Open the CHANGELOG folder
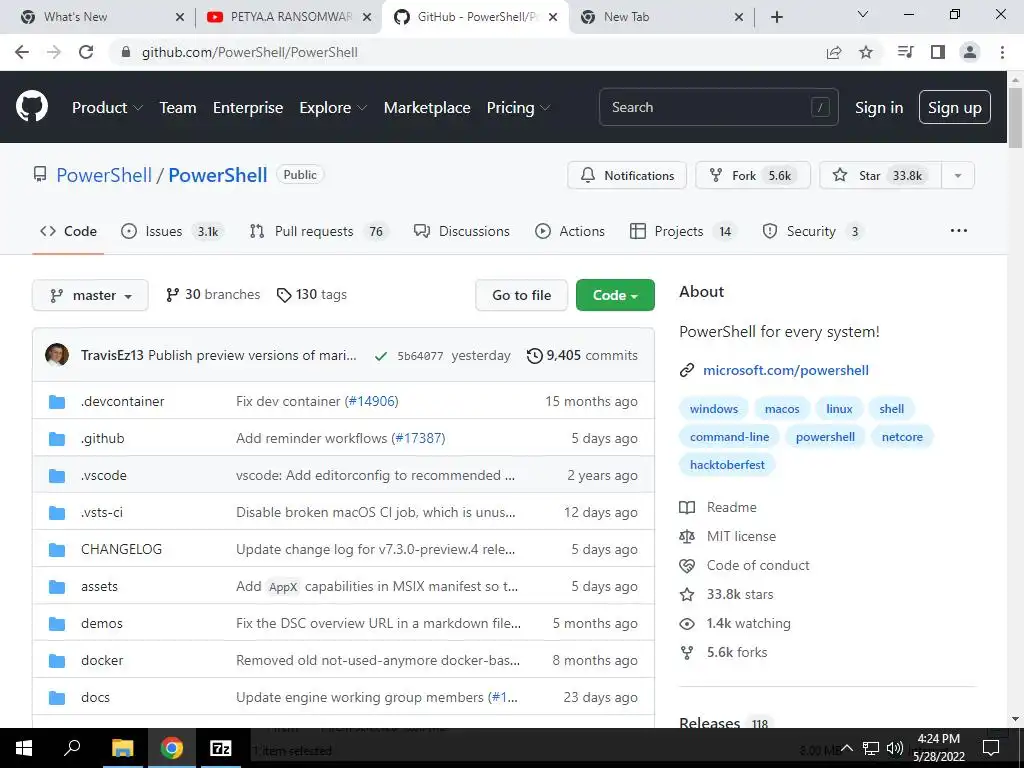Screen dimensions: 1024x768 121,549
